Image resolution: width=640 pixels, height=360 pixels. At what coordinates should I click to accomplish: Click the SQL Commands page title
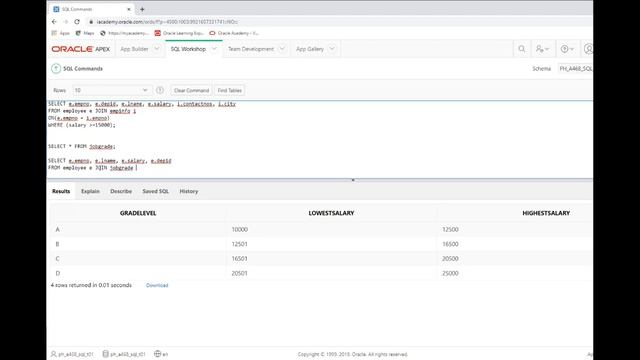pyautogui.click(x=83, y=69)
